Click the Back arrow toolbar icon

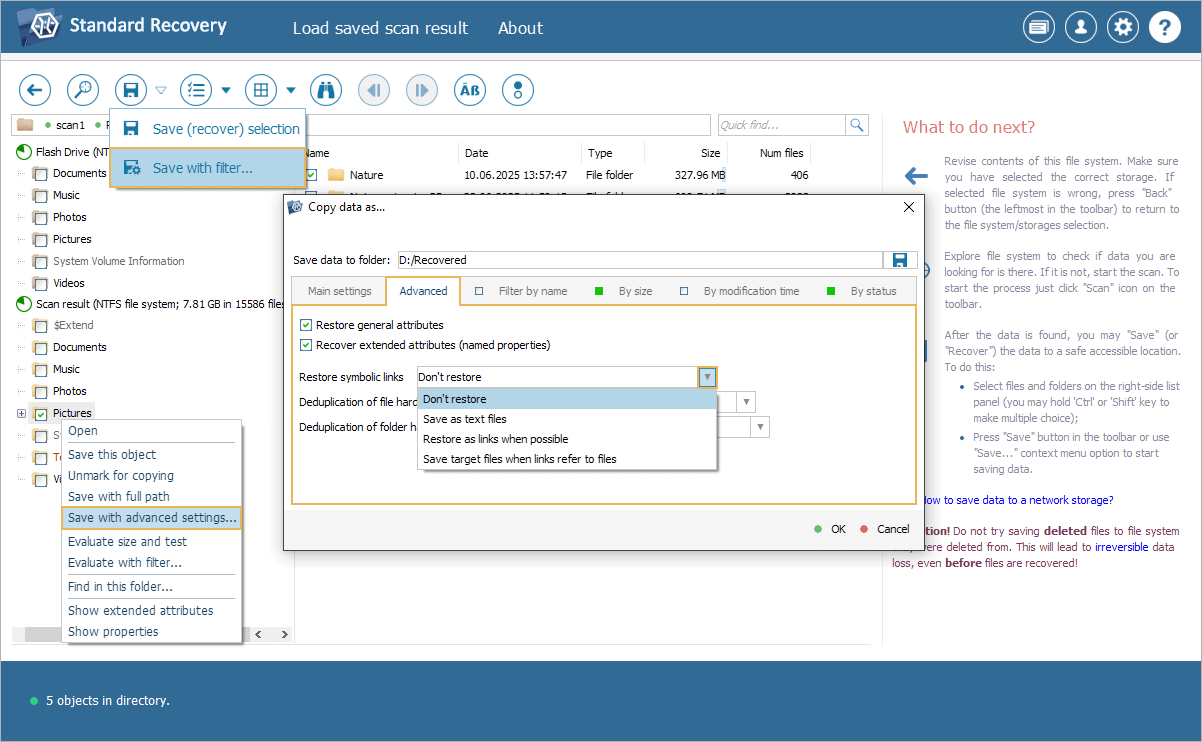34,90
